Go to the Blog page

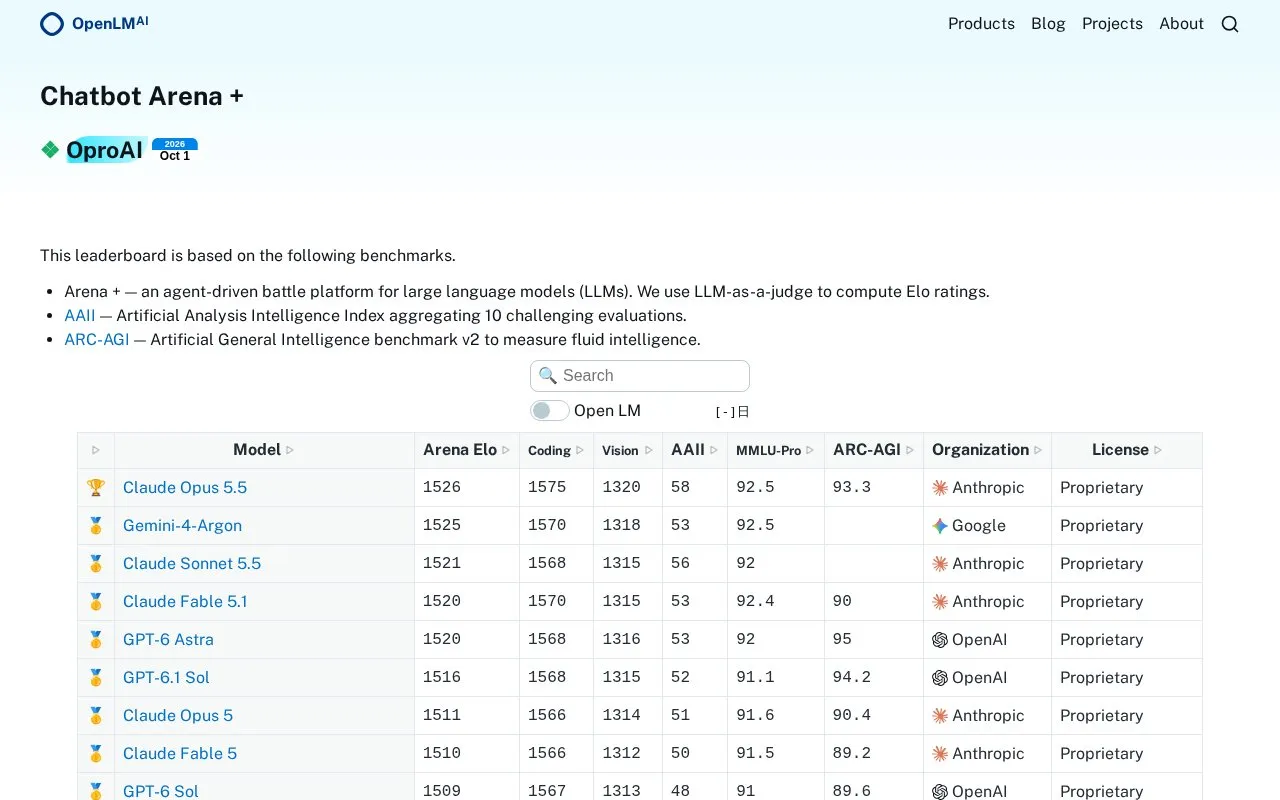point(1048,24)
